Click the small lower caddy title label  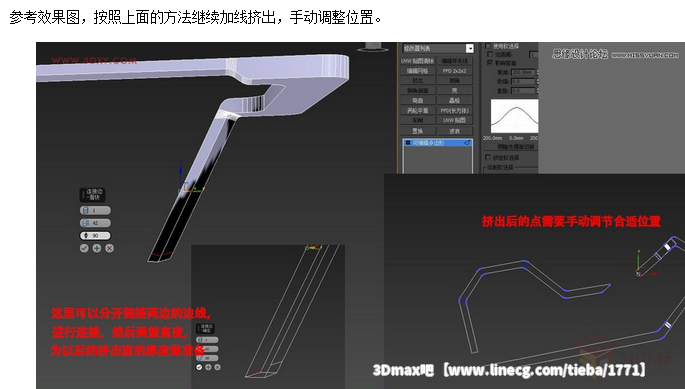(x=206, y=329)
